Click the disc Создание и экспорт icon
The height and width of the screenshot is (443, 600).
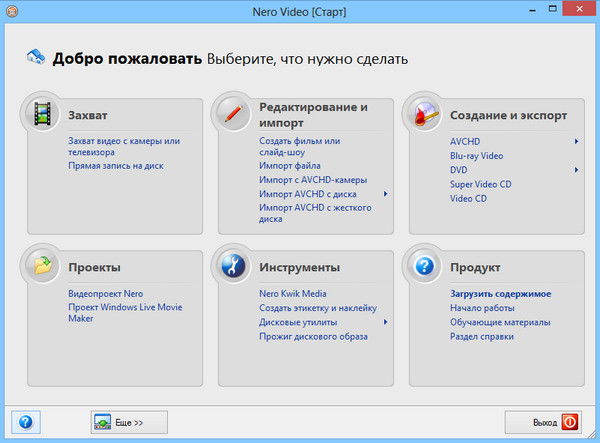(424, 114)
